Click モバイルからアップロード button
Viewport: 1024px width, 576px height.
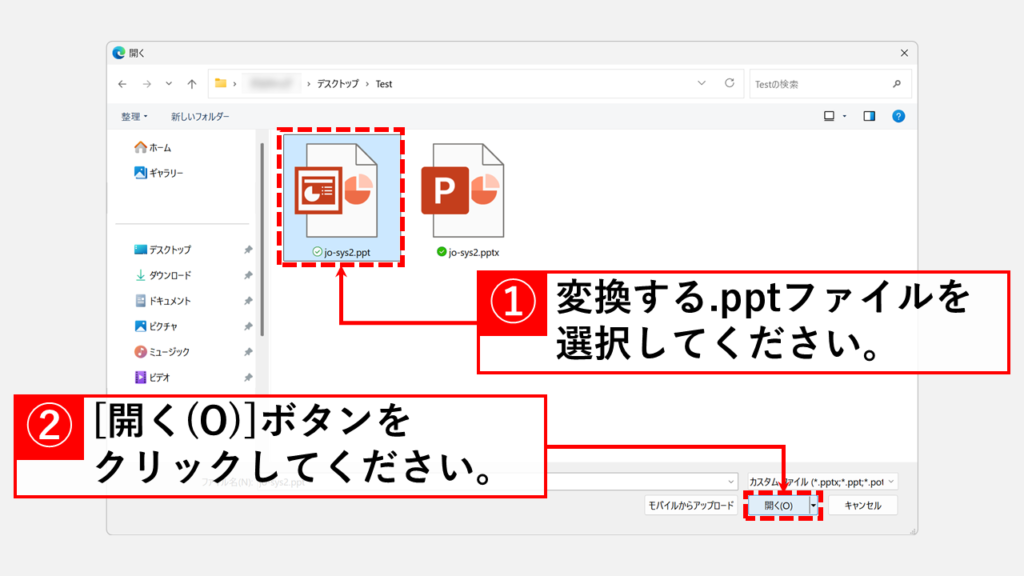(691, 505)
